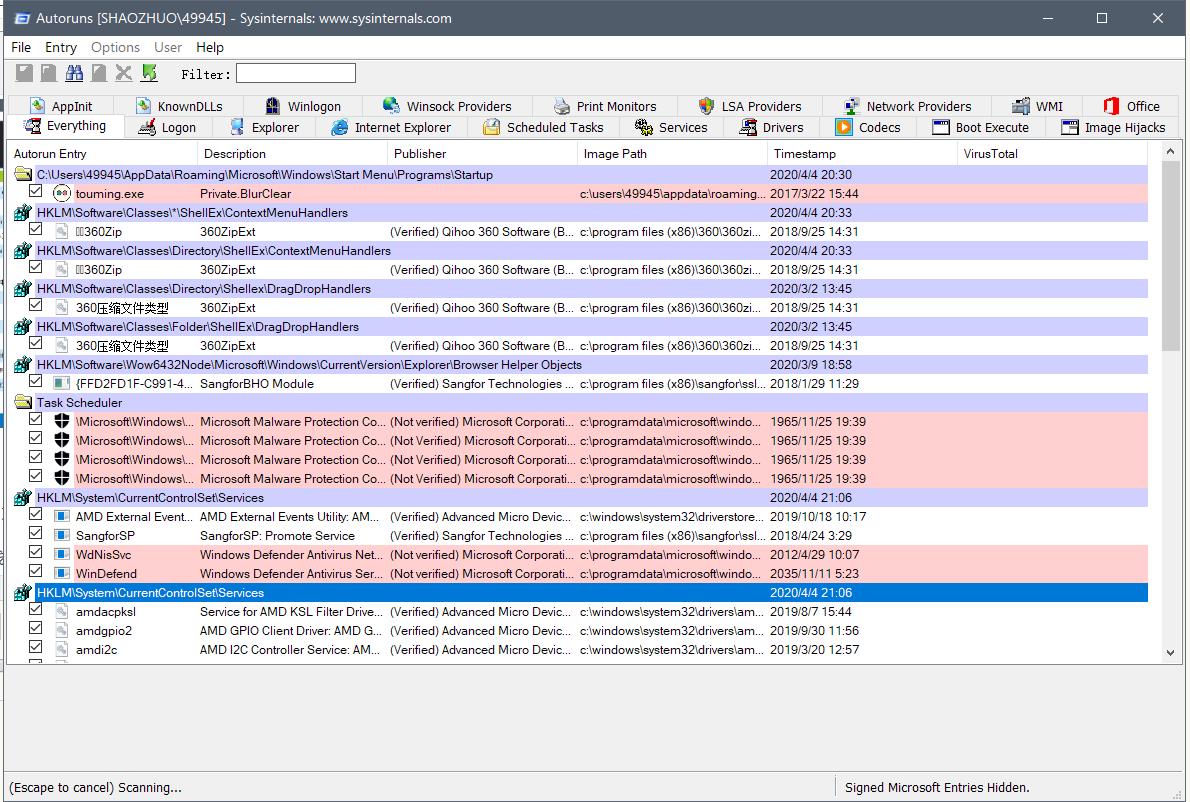Go to the Image Hijacks tab
Screen dimensions: 1190x802
click(x=1113, y=127)
